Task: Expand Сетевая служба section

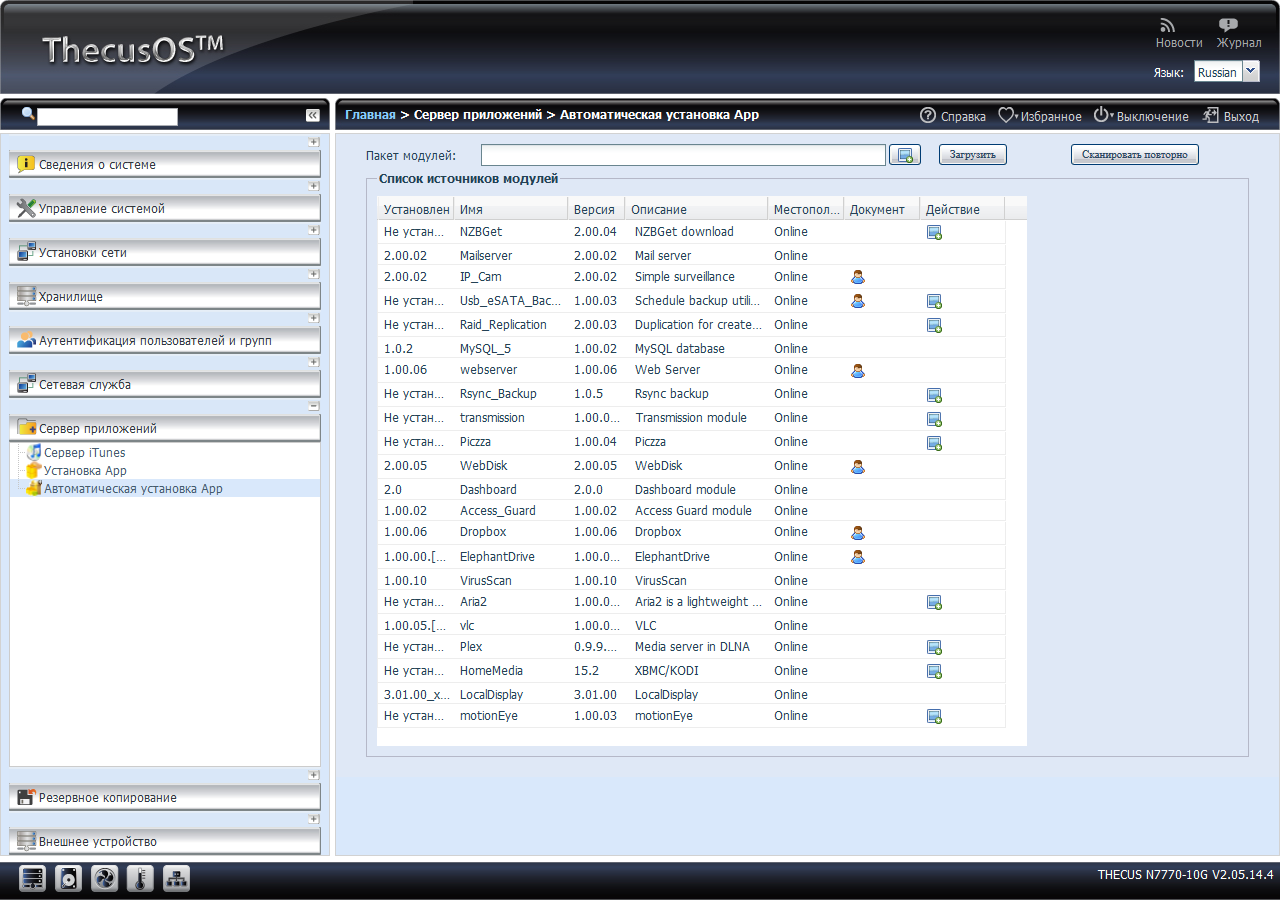Action: tap(165, 384)
